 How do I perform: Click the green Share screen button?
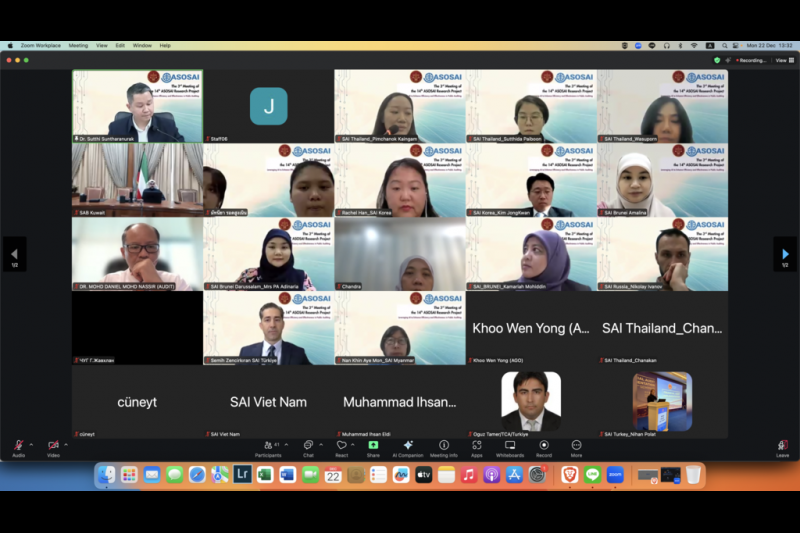pos(373,447)
